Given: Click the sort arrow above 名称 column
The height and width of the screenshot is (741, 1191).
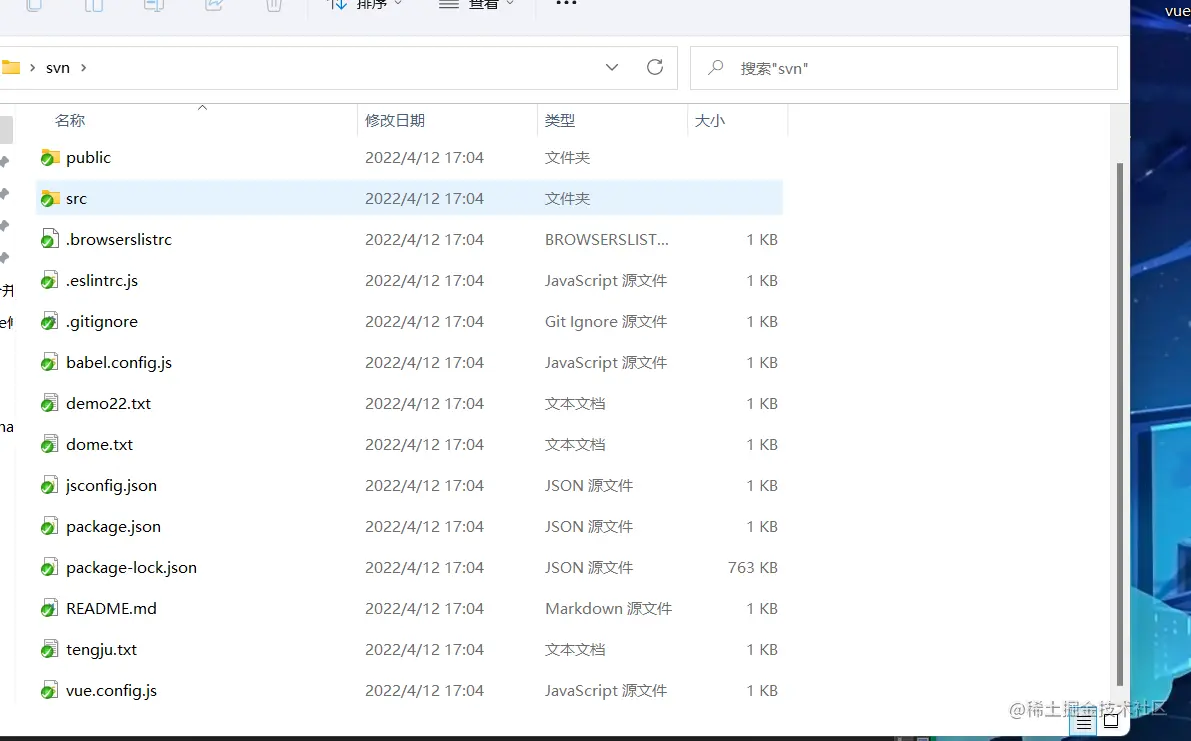Looking at the screenshot, I should coord(202,108).
